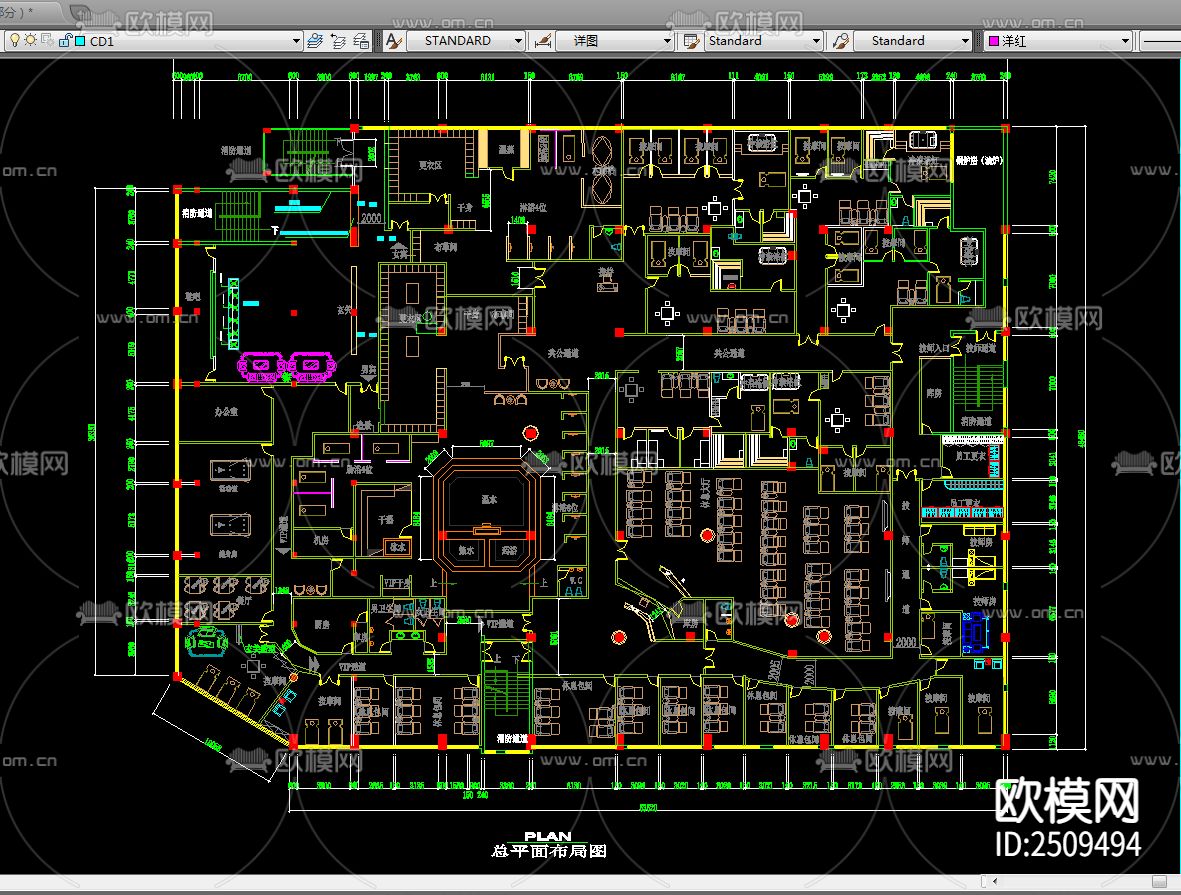Click the Layer Previous icon
1181x895 pixels.
pos(338,41)
